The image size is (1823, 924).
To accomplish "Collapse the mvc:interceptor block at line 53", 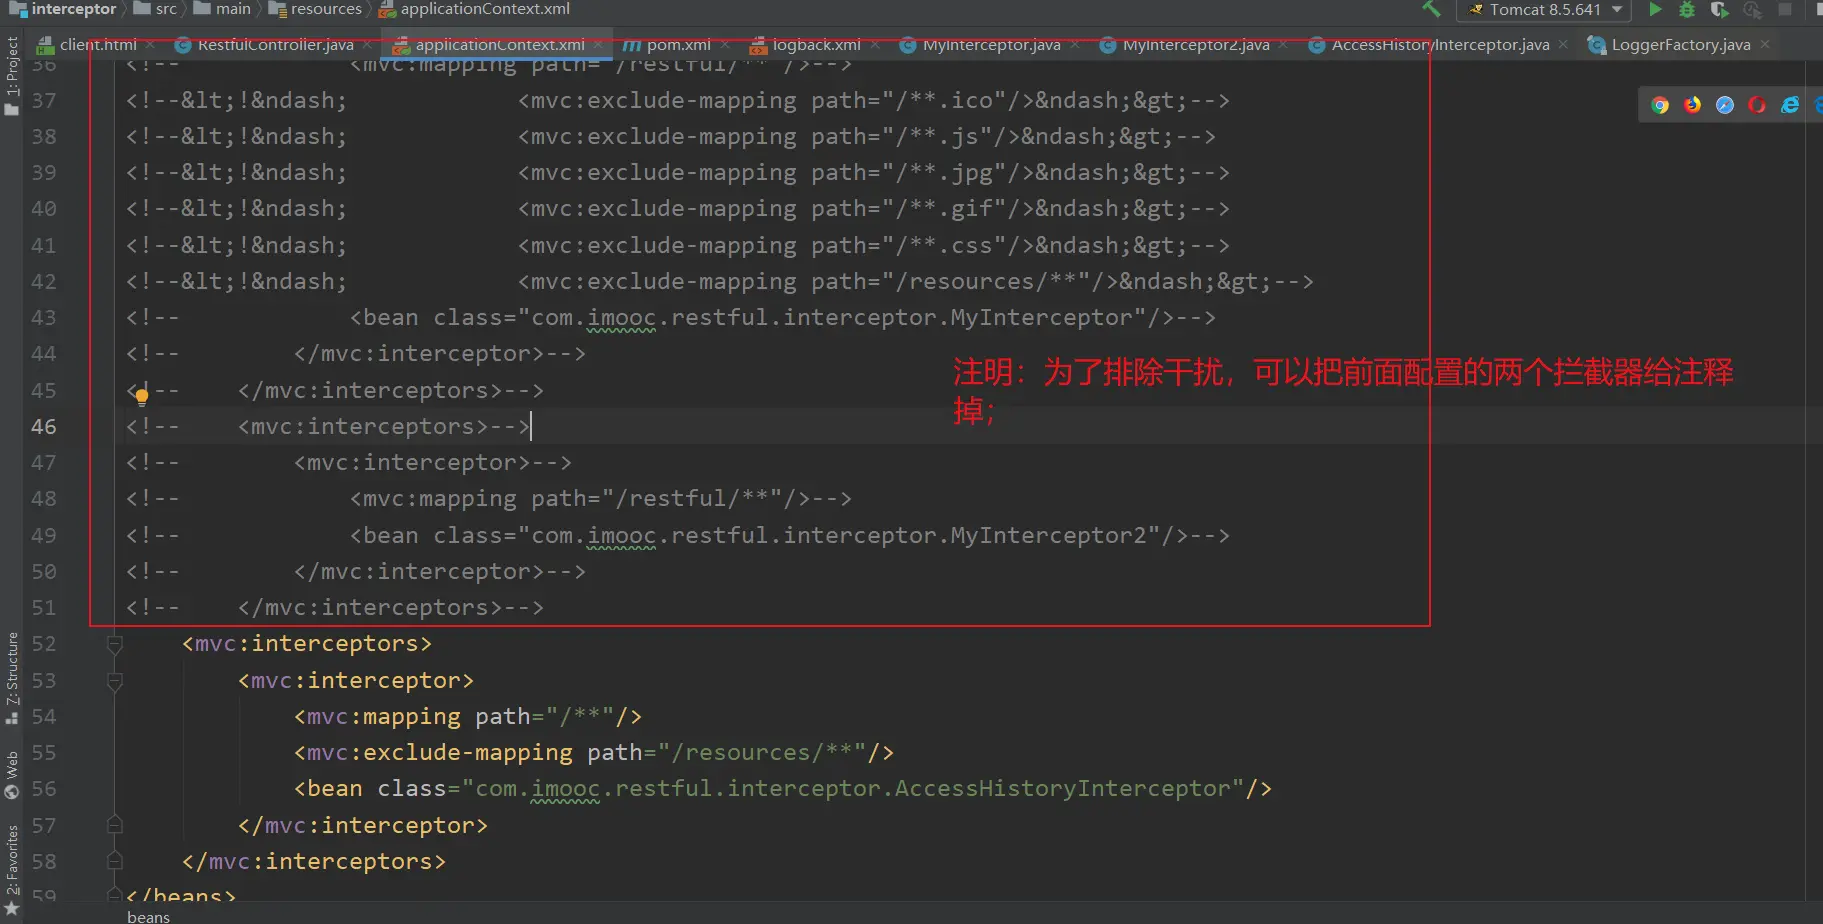I will [x=115, y=681].
